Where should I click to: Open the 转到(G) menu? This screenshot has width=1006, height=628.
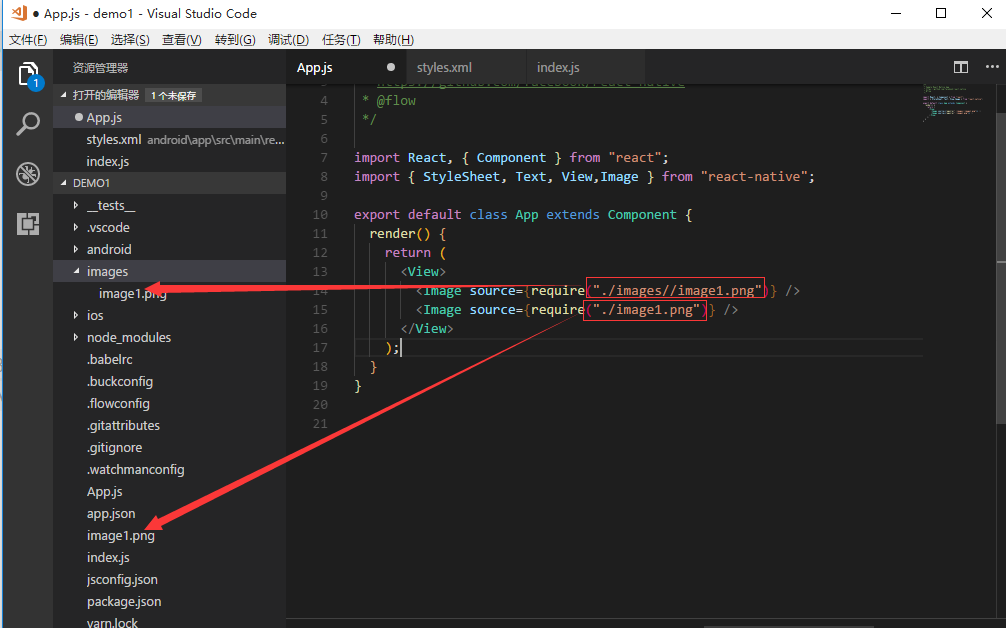tap(235, 40)
